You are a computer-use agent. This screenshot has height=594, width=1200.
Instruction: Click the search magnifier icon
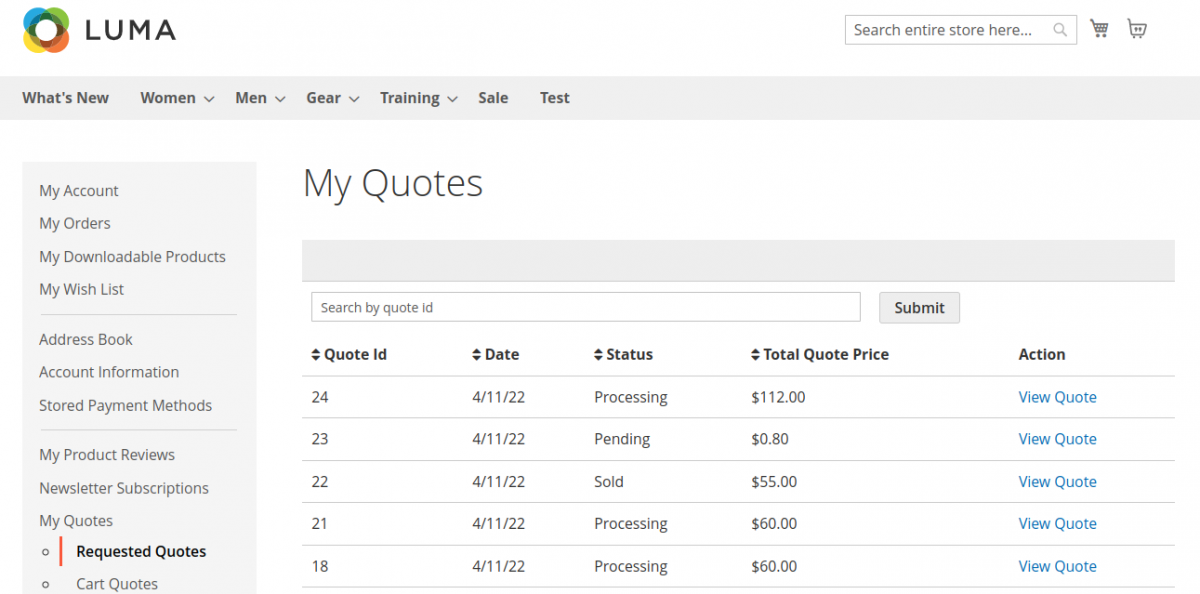point(1059,30)
